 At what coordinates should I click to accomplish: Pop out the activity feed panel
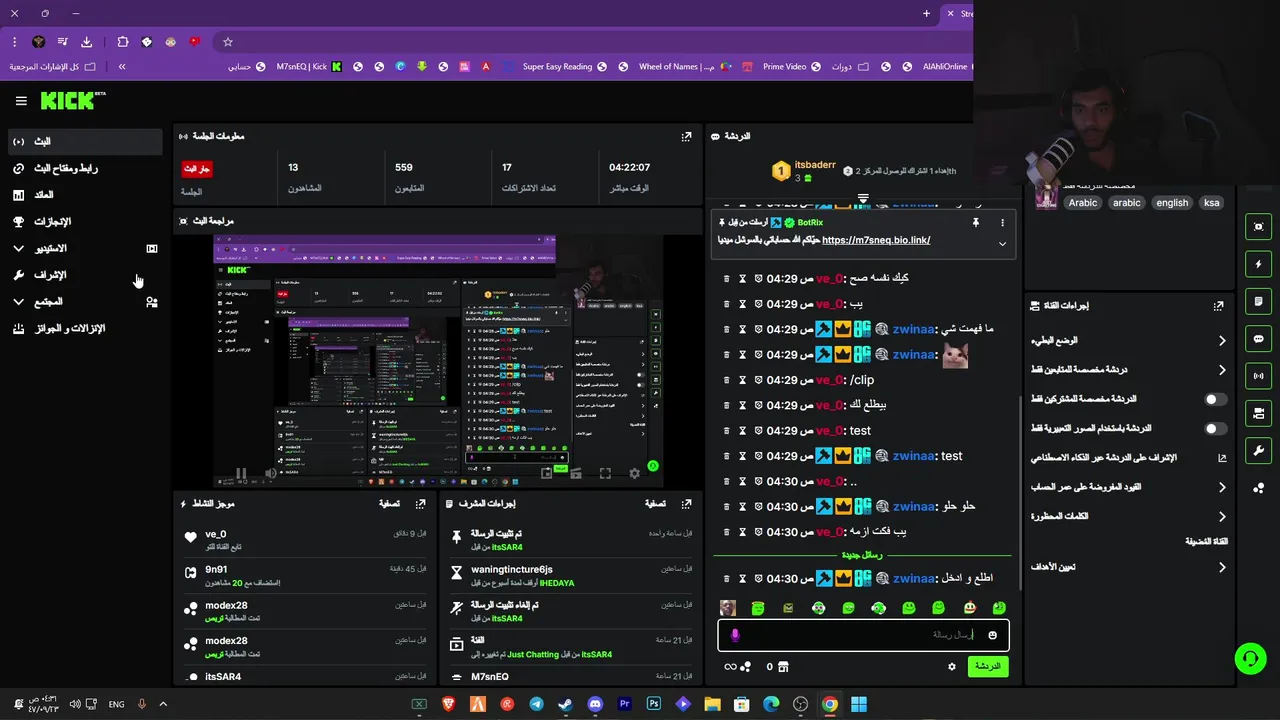coord(420,504)
